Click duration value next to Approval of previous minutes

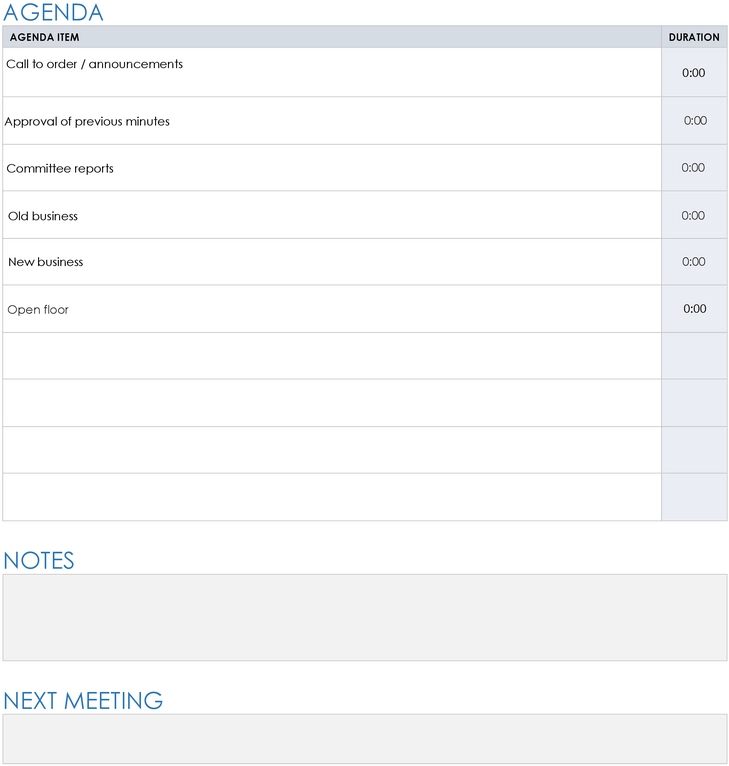point(695,121)
